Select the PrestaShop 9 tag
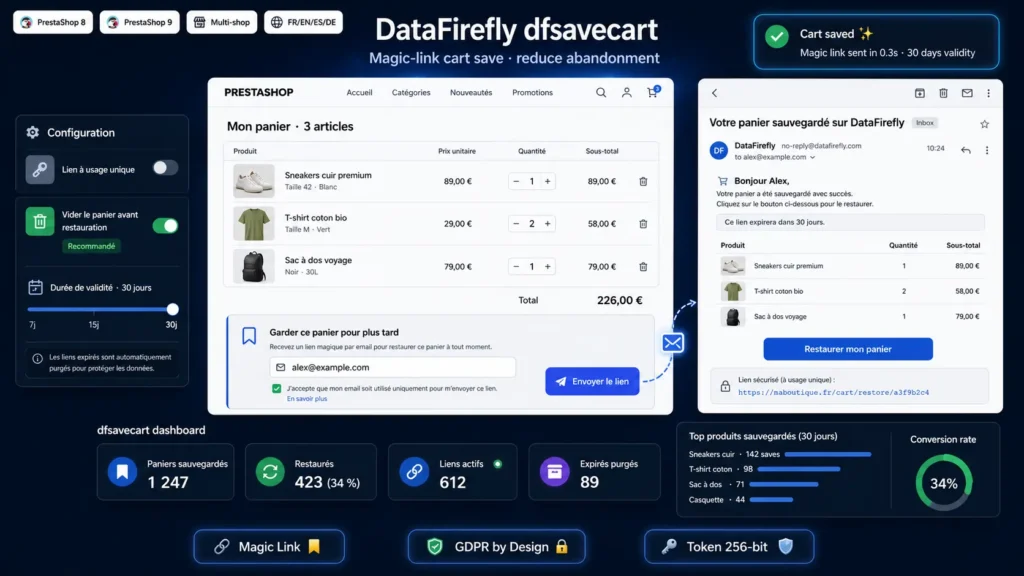Image resolution: width=1024 pixels, height=576 pixels. (x=140, y=22)
